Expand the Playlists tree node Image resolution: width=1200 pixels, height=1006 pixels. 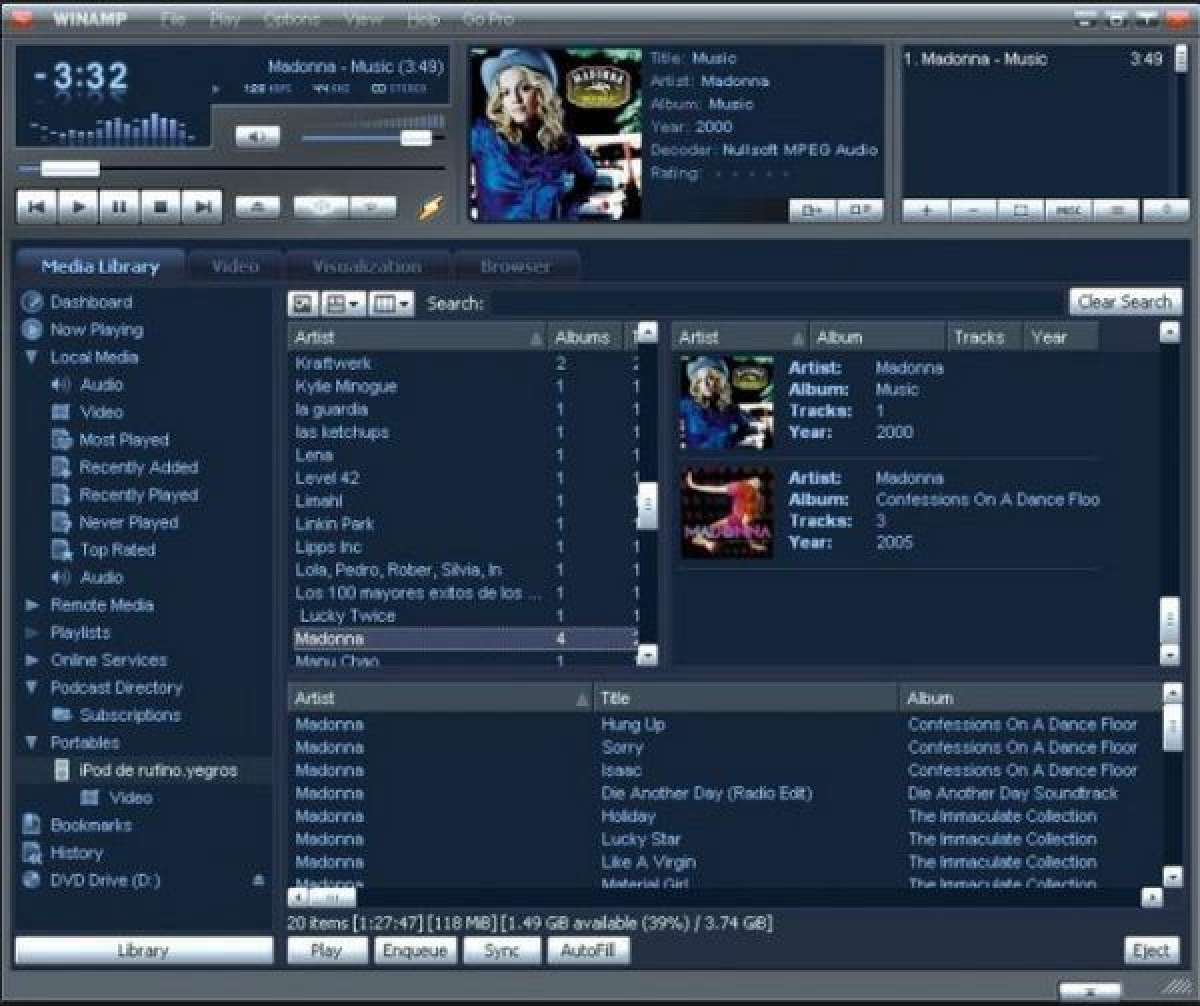[x=32, y=633]
